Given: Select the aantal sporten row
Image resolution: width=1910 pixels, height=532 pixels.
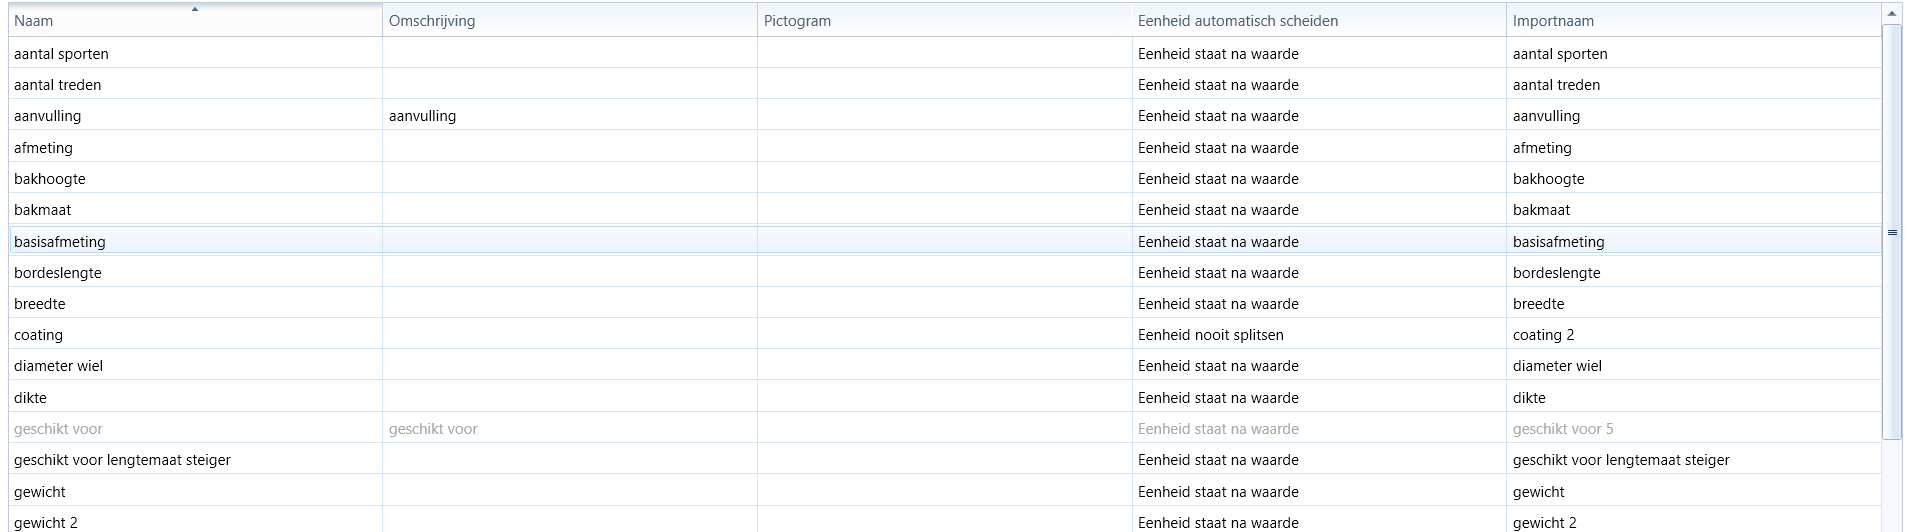Looking at the screenshot, I should (x=944, y=53).
